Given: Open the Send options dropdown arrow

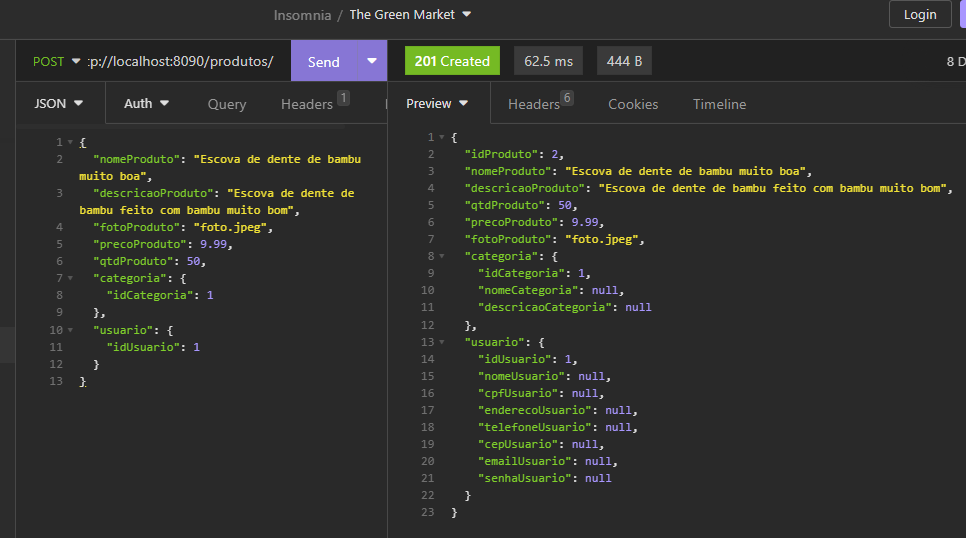Looking at the screenshot, I should [371, 61].
